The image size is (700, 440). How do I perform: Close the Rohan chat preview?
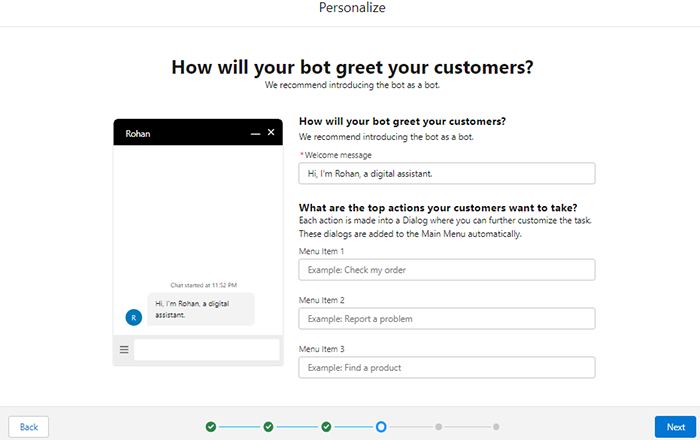tap(271, 132)
